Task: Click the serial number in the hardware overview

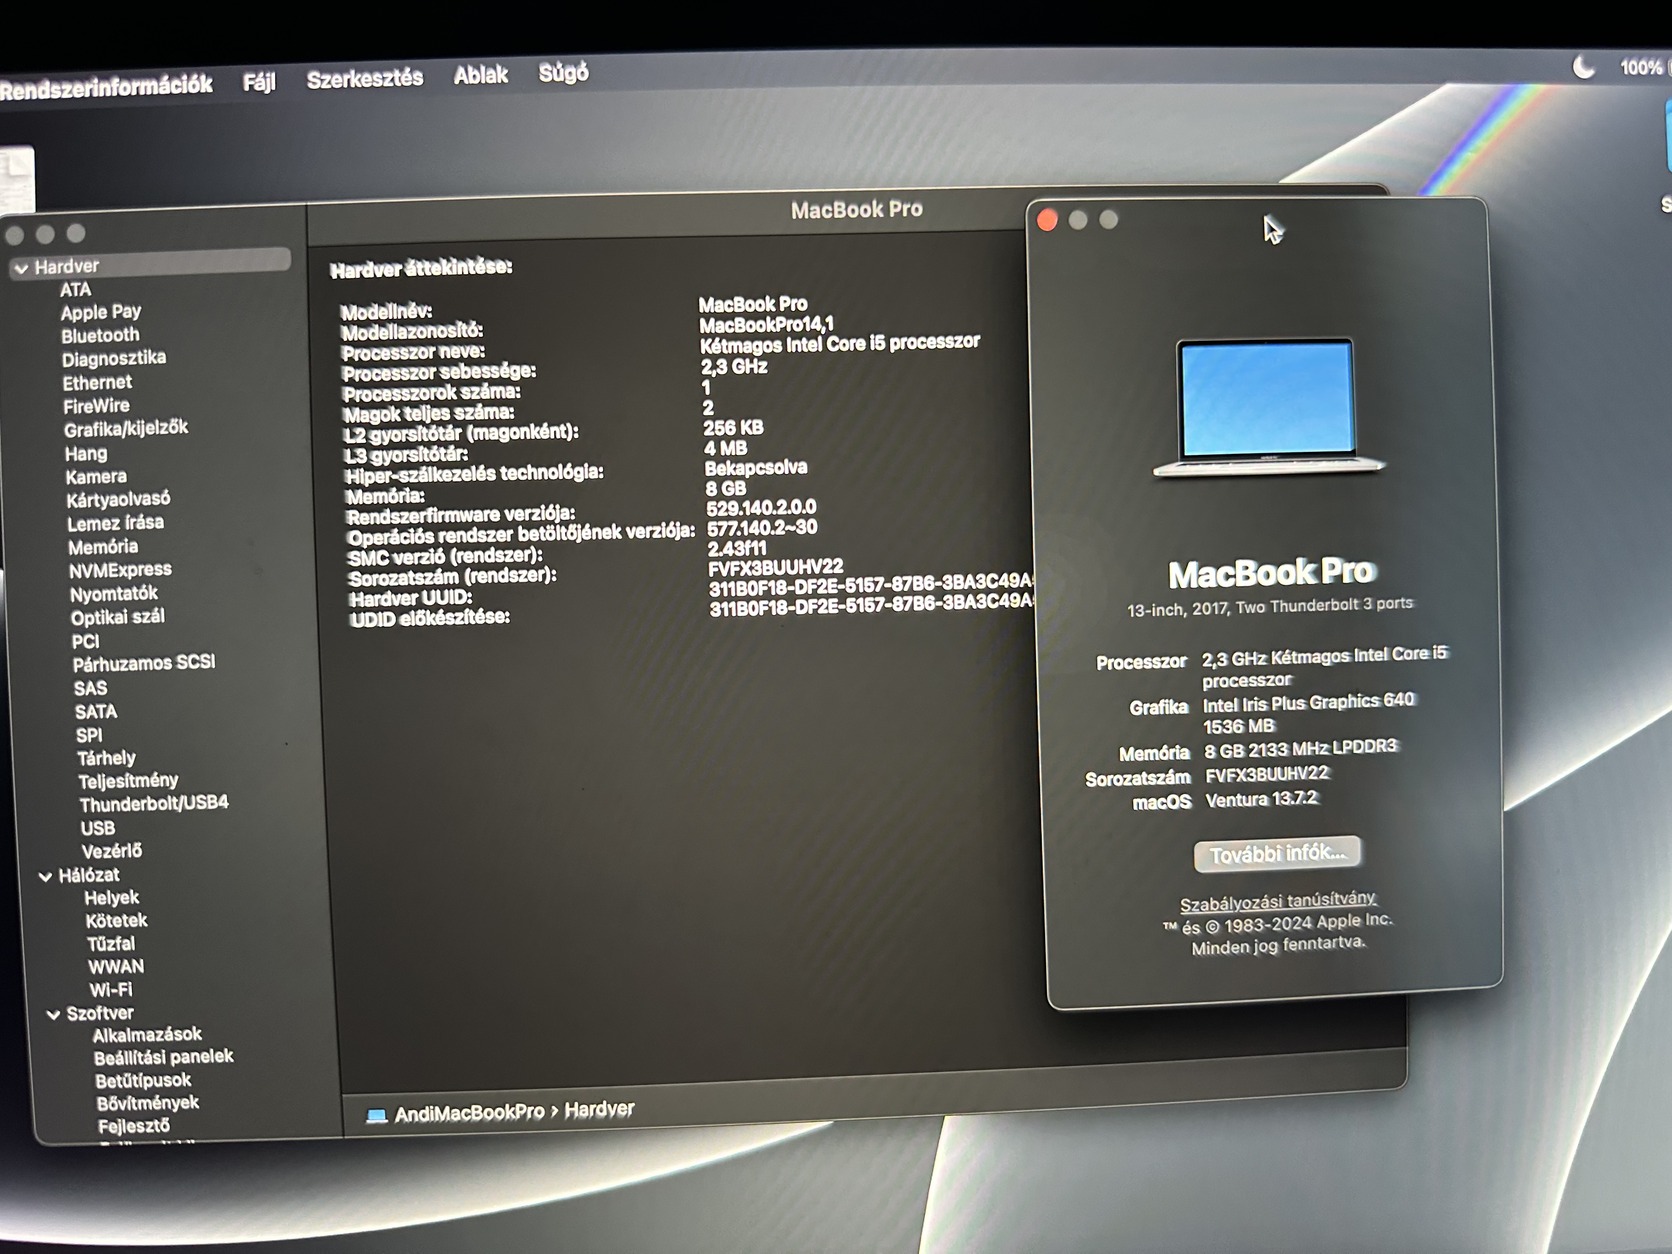Action: 775,568
